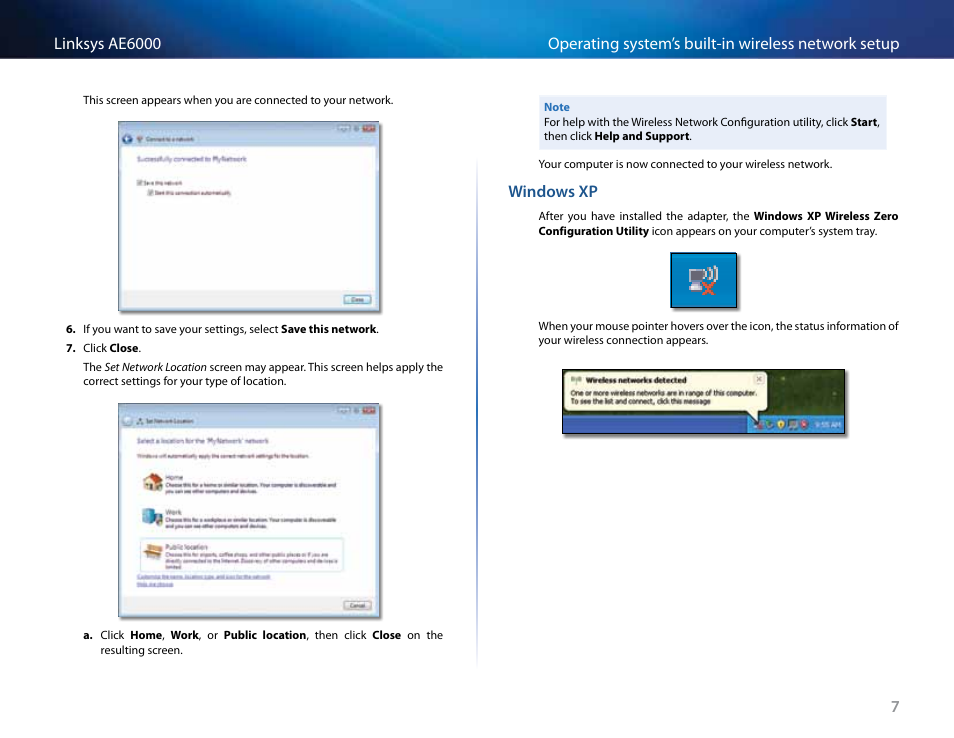Click the red shield tray icon
The image size is (954, 738).
[804, 424]
